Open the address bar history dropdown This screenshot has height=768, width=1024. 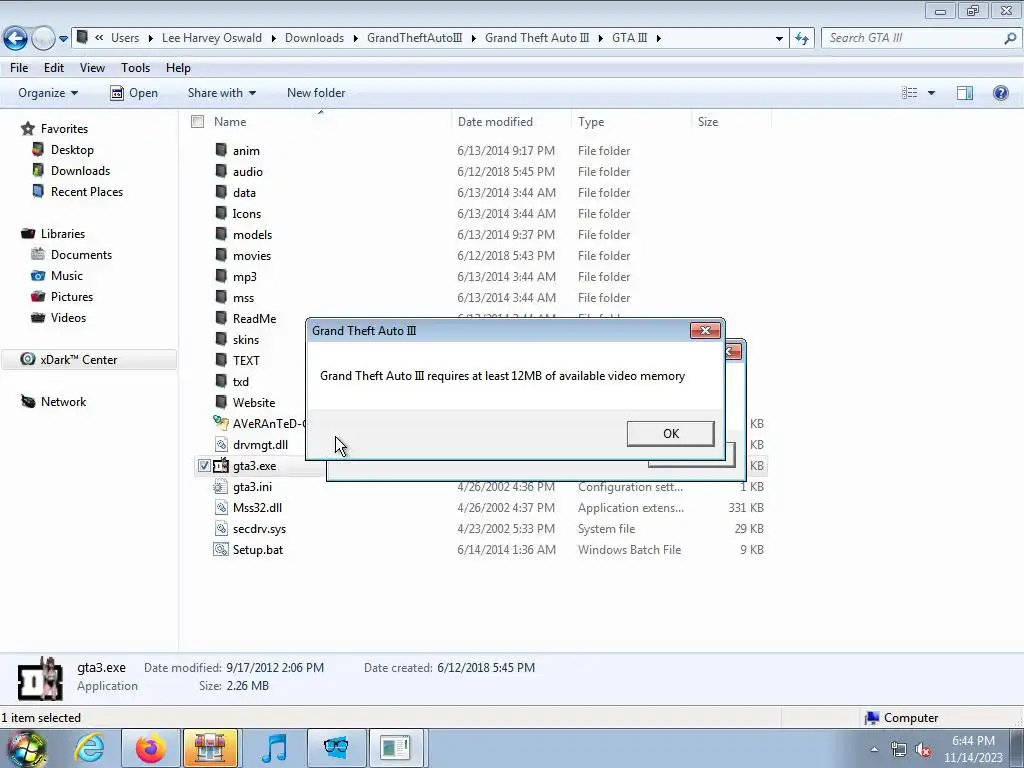(778, 38)
